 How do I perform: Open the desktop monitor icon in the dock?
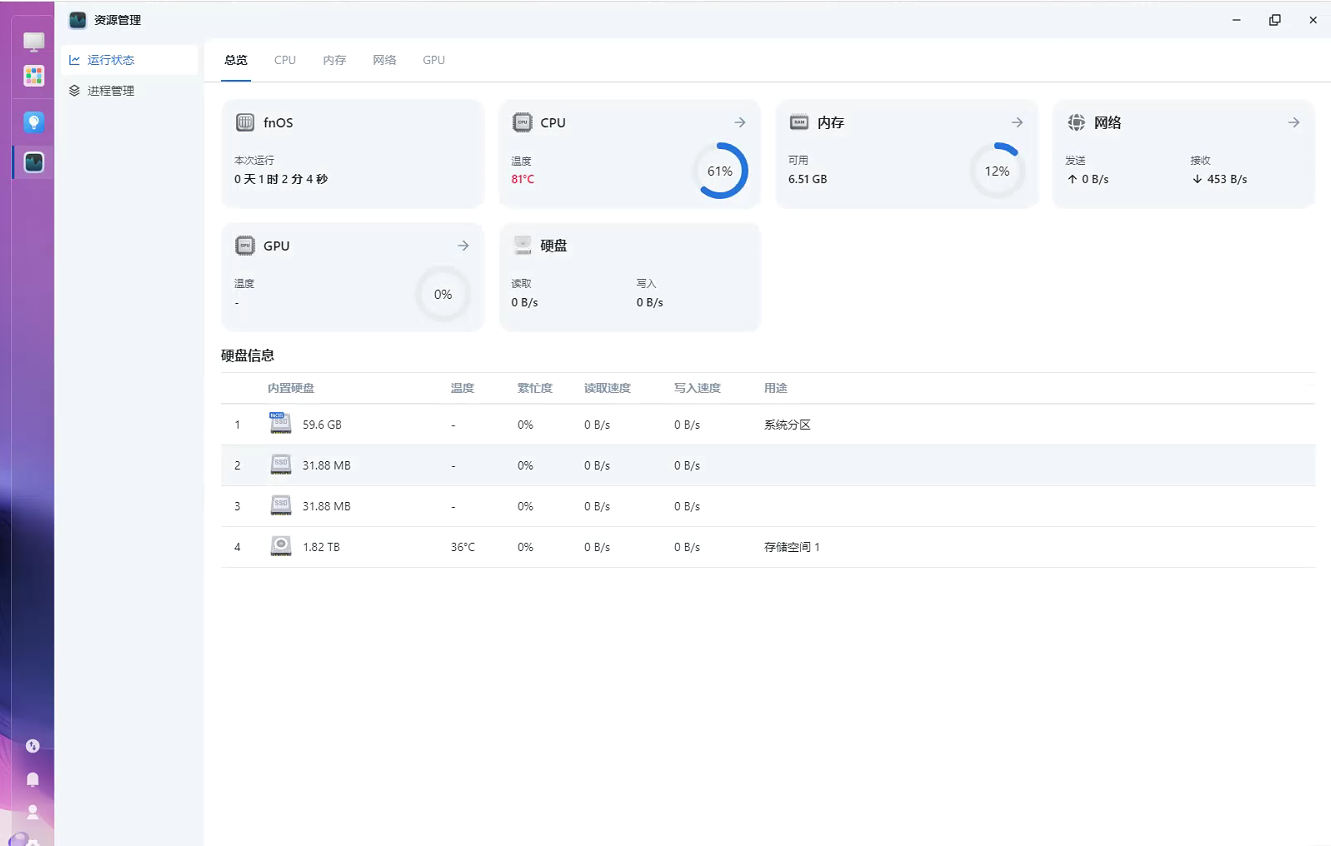pyautogui.click(x=34, y=42)
